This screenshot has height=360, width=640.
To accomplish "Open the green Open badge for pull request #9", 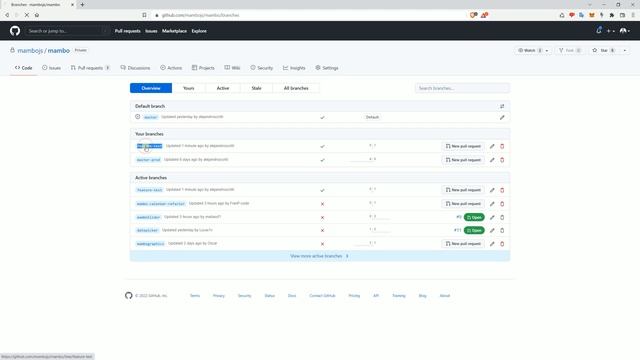I will 474,218.
